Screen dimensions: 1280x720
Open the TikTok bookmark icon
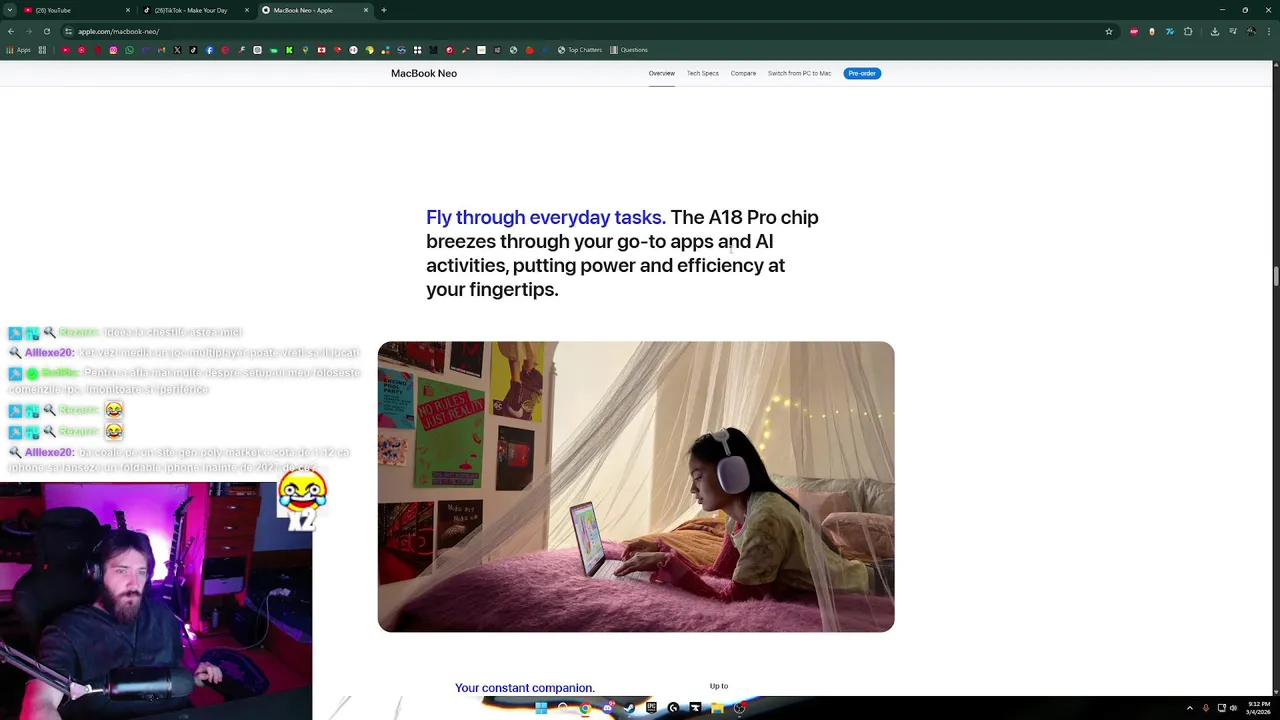coord(193,50)
